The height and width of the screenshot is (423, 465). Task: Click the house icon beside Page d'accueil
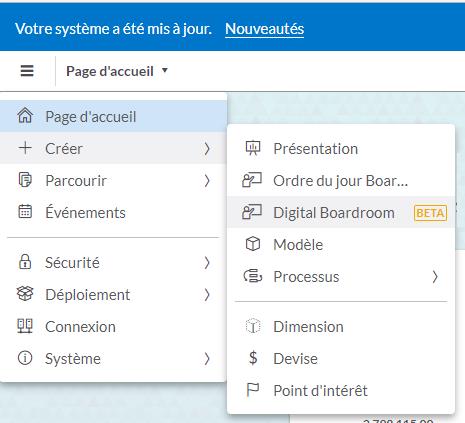[x=25, y=116]
